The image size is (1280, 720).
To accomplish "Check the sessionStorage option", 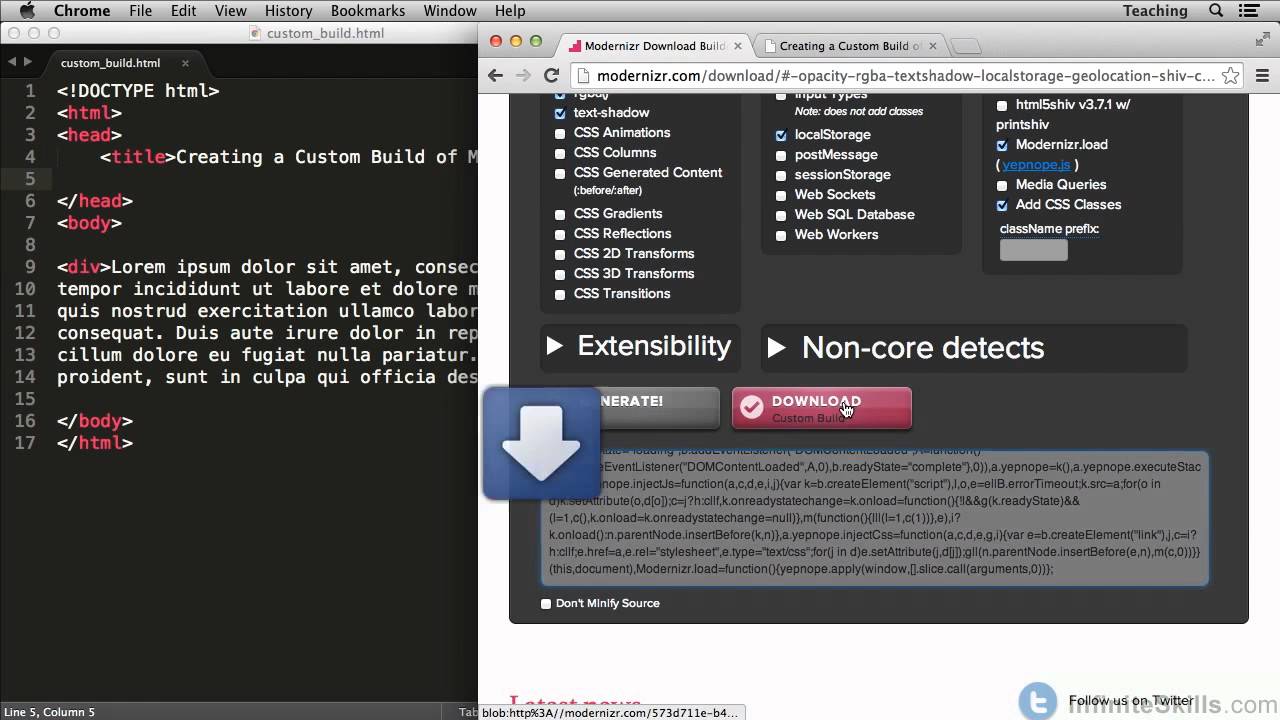I will 781,175.
